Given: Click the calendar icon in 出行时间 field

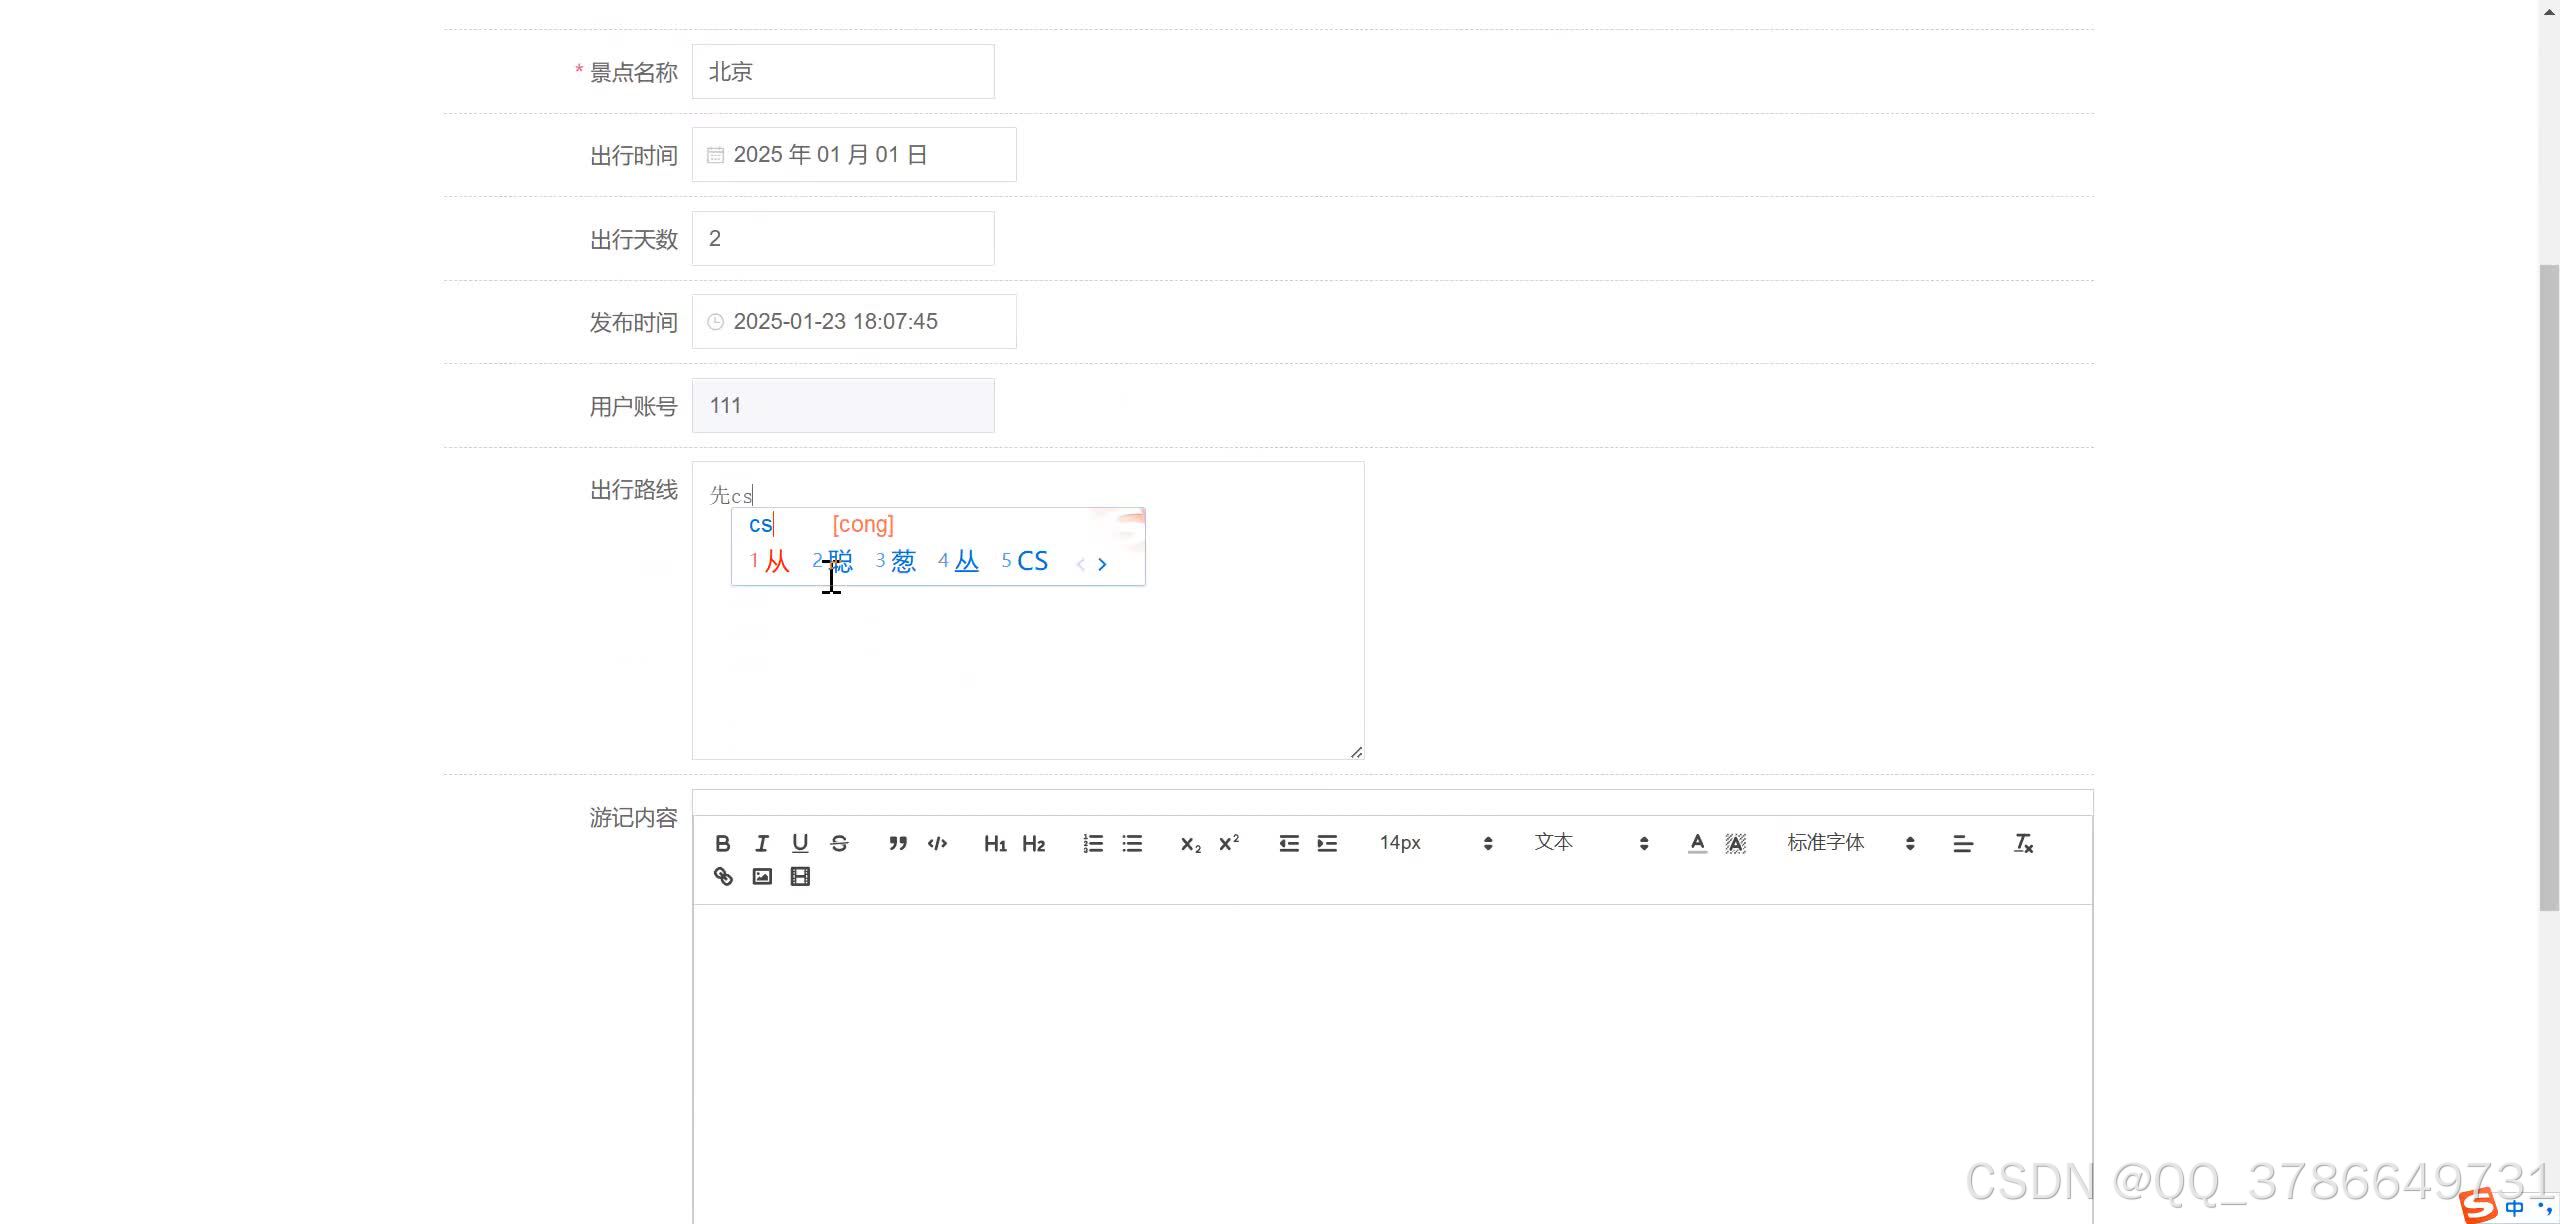Looking at the screenshot, I should pos(715,155).
